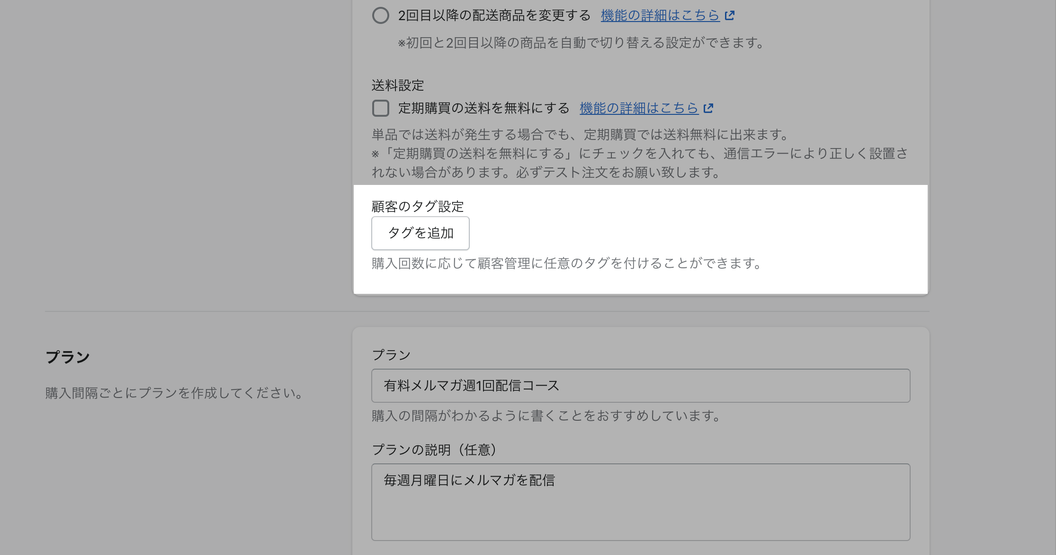Screen dimensions: 1056x555
Task: Click the プランの説明（任意） label
Action: coord(434,449)
